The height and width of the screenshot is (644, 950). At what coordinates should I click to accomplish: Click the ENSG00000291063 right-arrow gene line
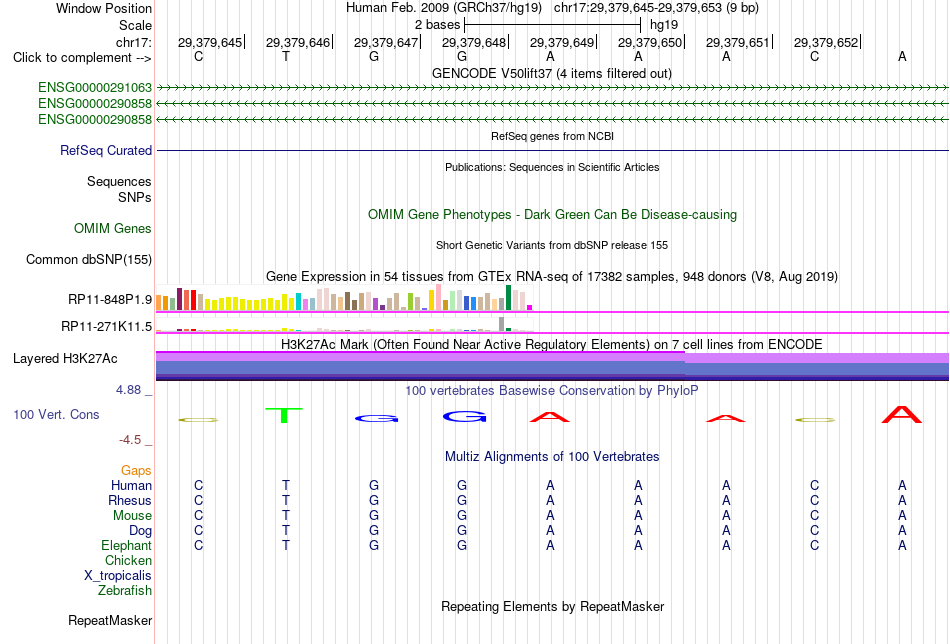tap(552, 88)
